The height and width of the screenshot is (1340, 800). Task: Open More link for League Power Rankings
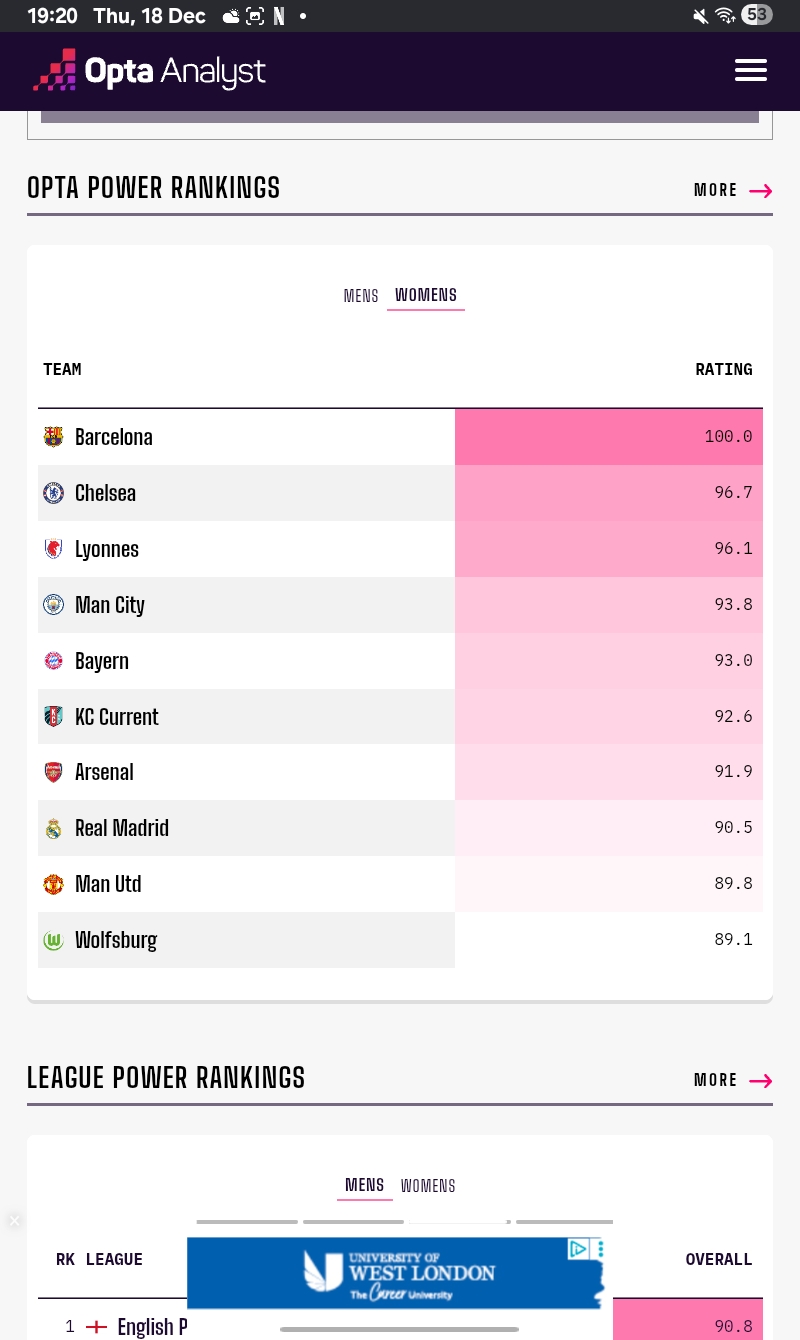(733, 1080)
